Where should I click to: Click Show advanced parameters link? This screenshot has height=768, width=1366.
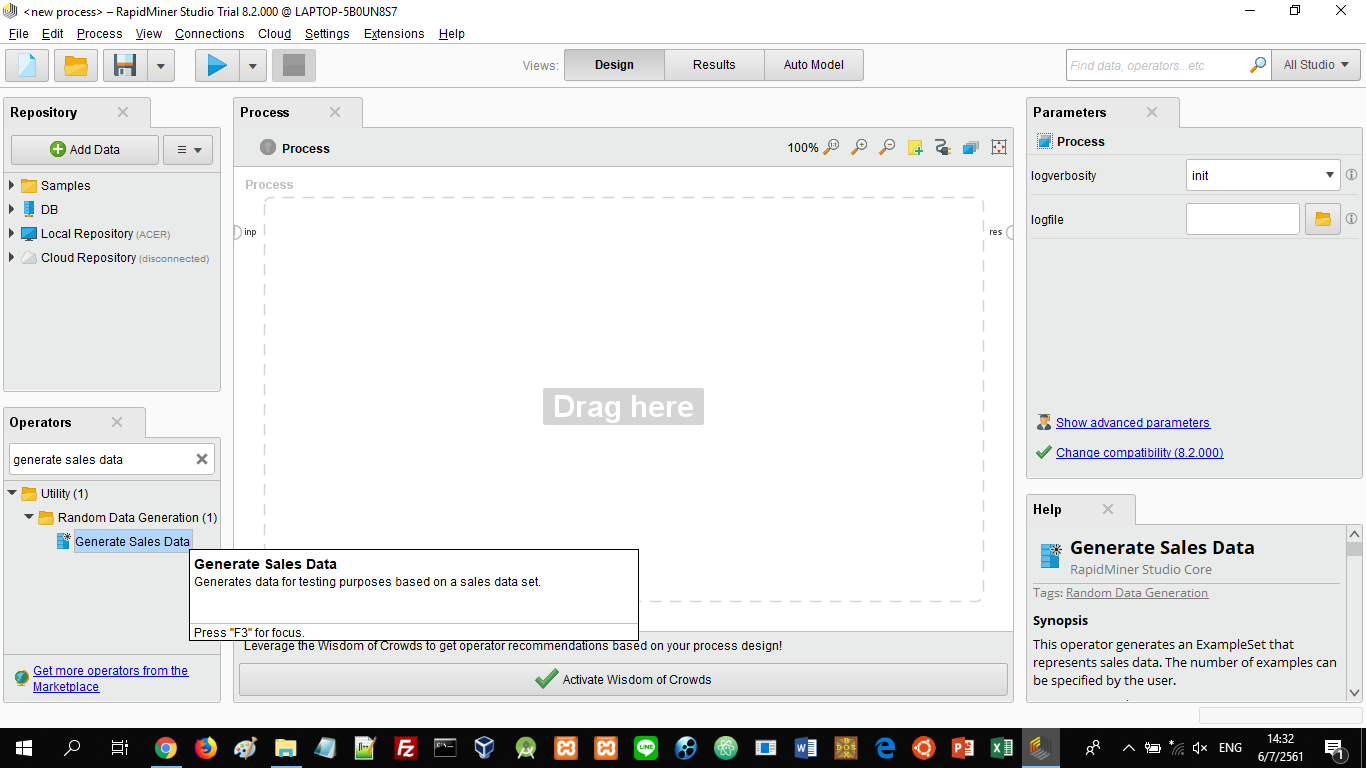pyautogui.click(x=1132, y=423)
